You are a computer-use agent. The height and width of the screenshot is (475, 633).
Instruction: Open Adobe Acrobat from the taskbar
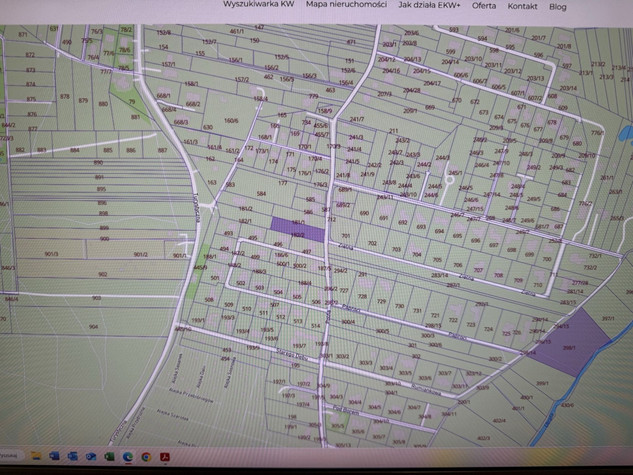166,457
